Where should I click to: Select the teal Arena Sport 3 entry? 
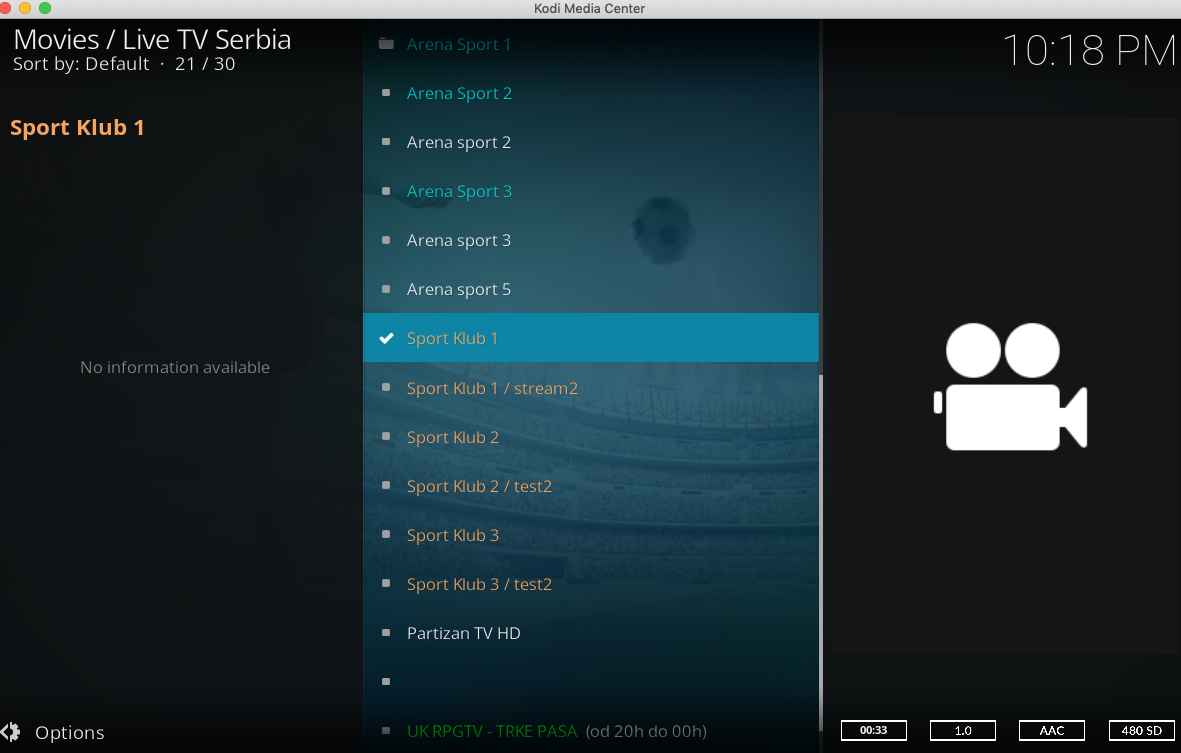click(590, 191)
